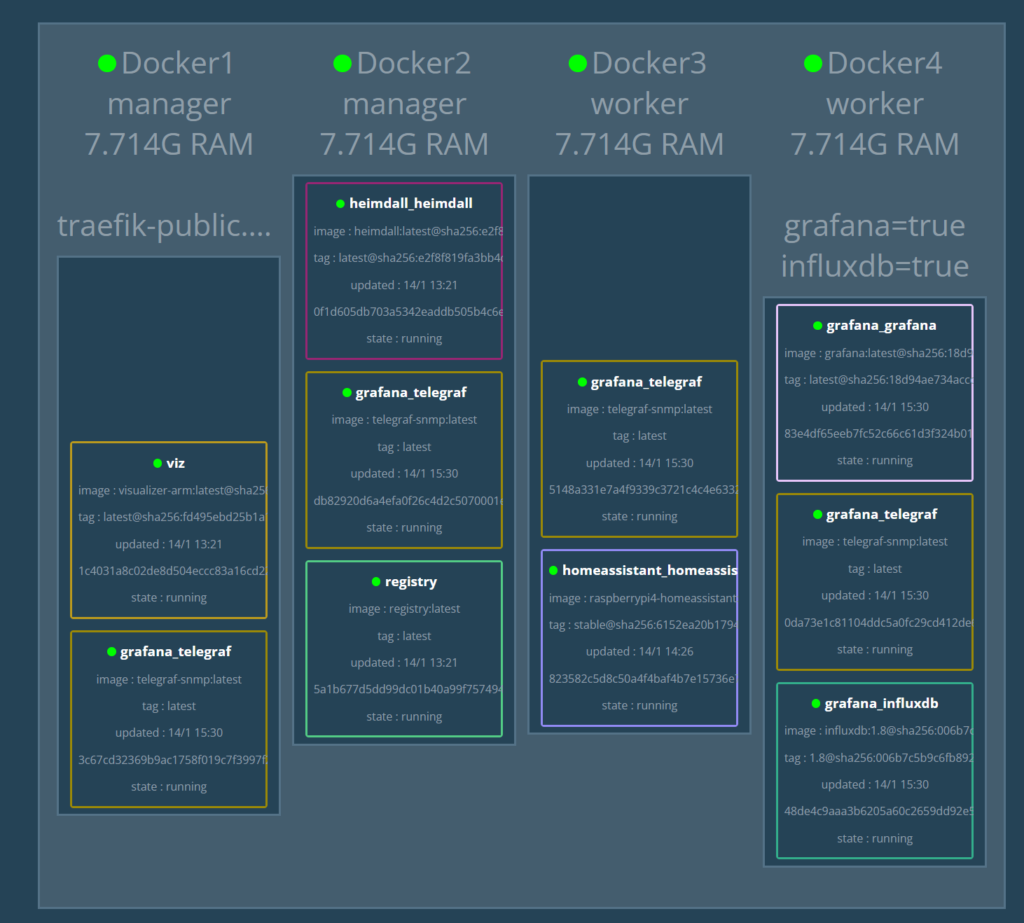Click container ID 1c4031a8c02de8d504eccc83a16cd2

172,571
